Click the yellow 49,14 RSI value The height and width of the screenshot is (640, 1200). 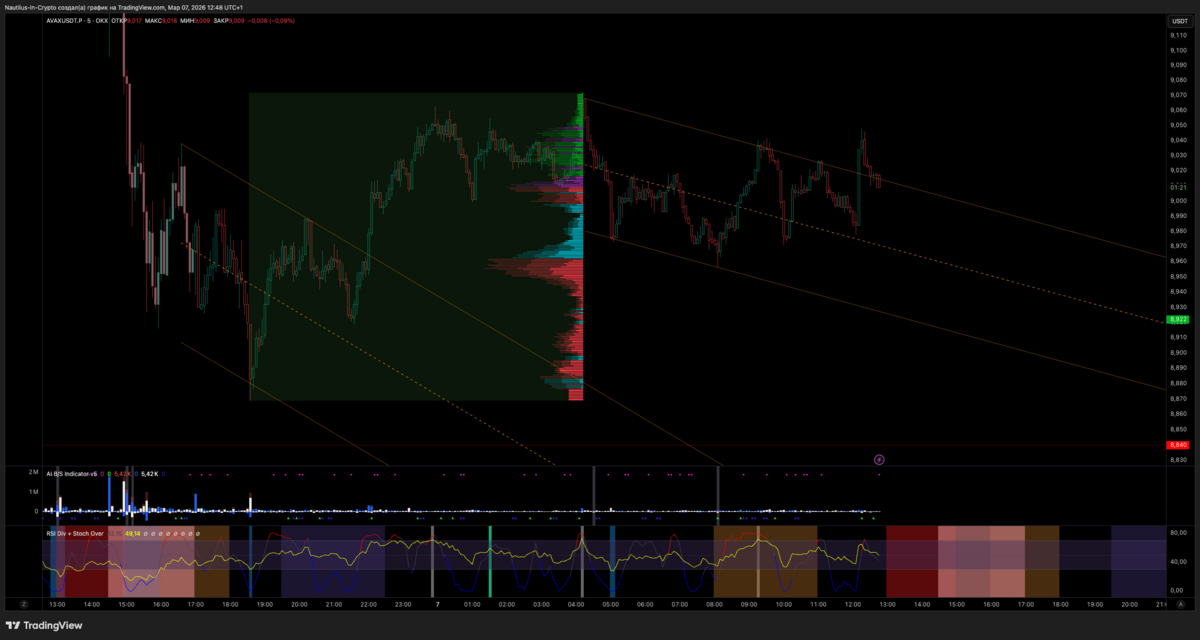click(x=131, y=533)
